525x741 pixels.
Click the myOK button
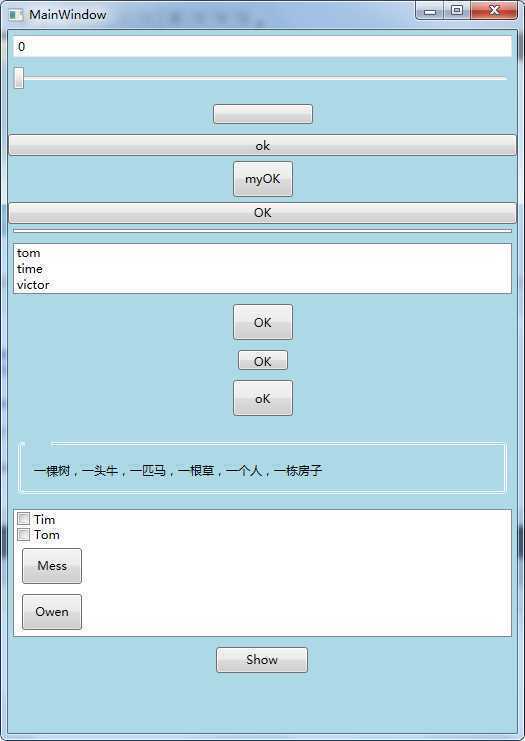coord(263,179)
